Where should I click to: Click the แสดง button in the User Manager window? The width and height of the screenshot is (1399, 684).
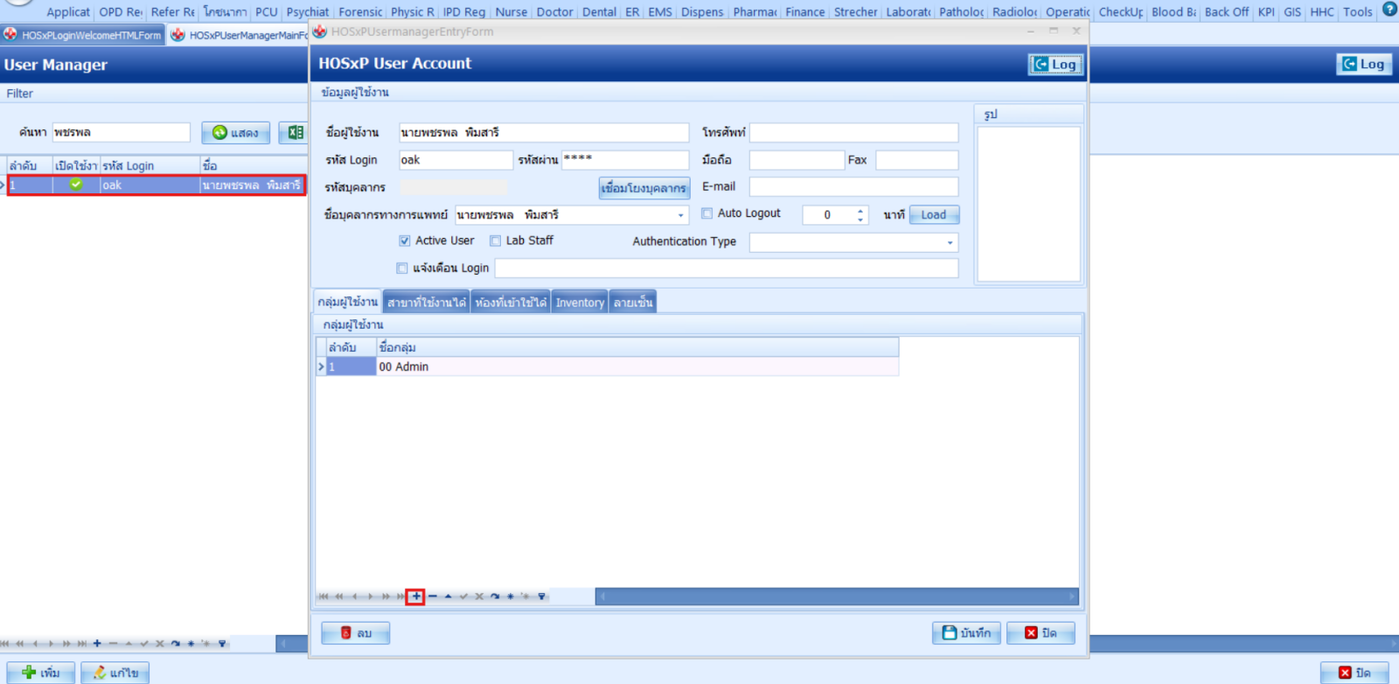coord(236,132)
